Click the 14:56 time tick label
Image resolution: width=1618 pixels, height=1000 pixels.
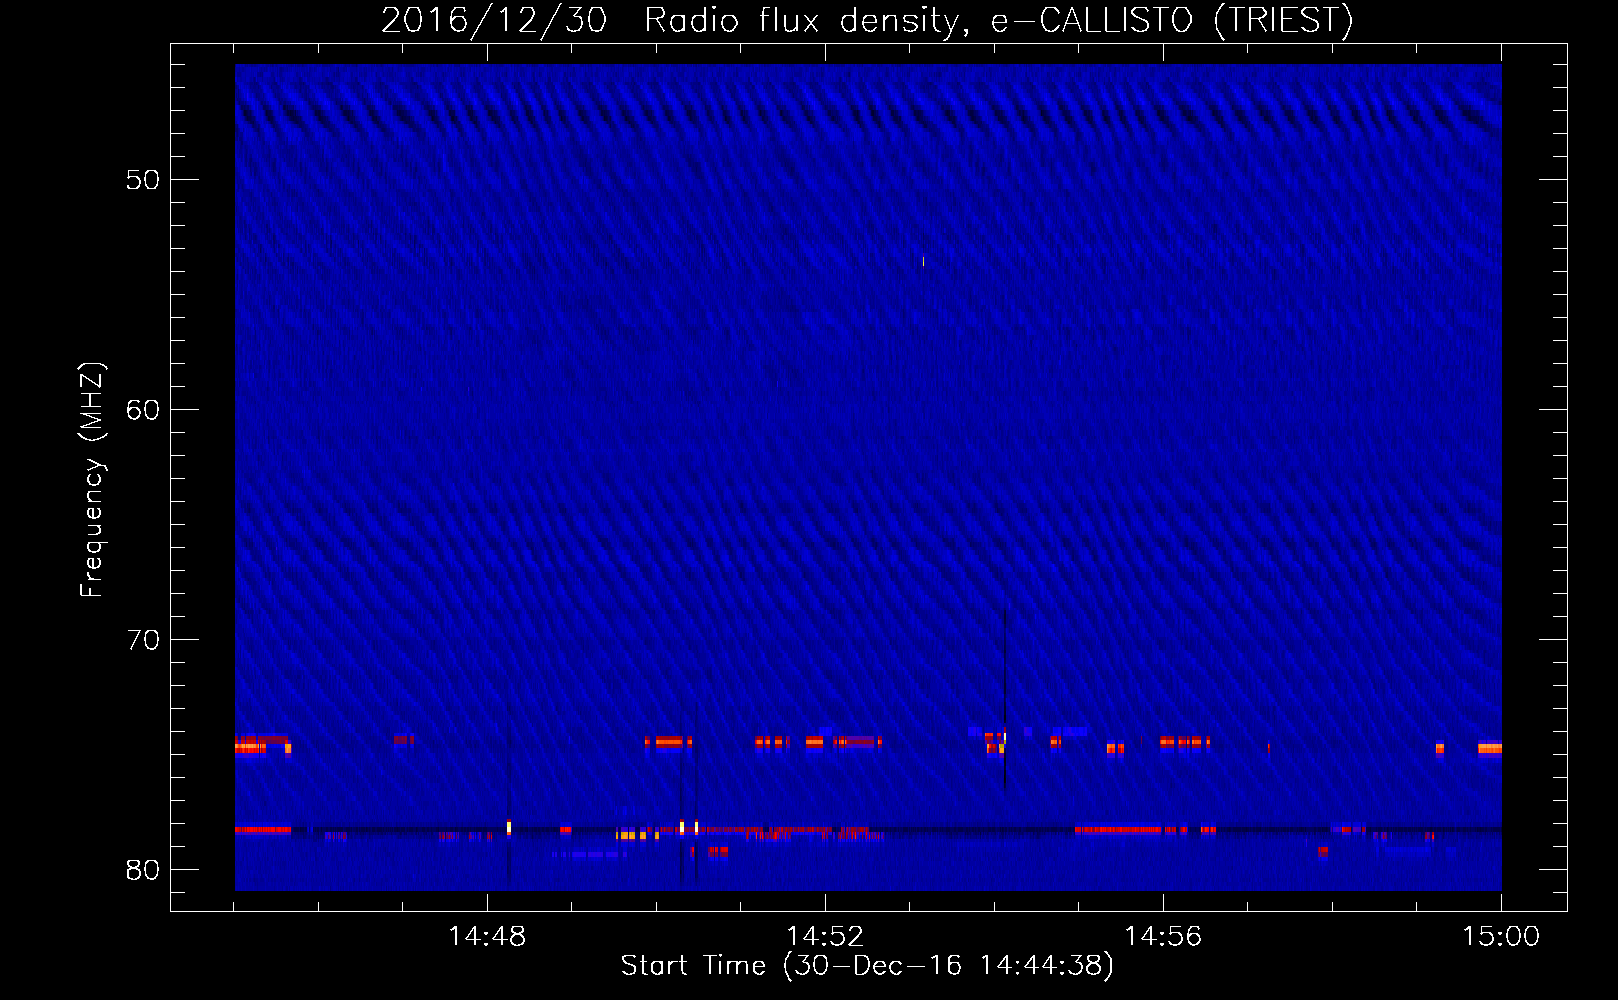click(x=1163, y=937)
